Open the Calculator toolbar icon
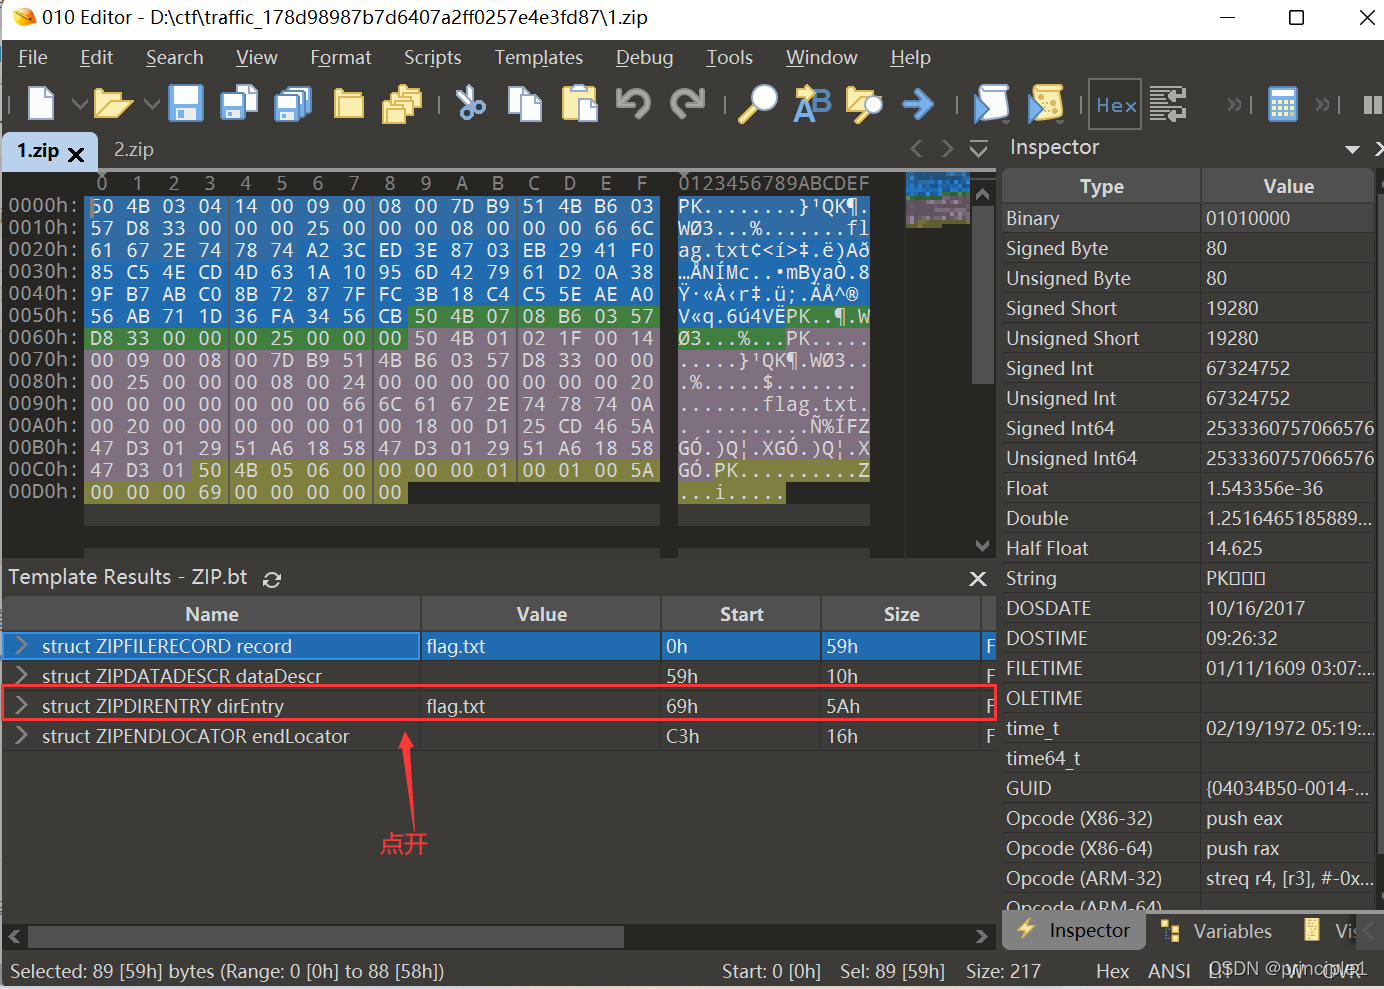Viewport: 1384px width, 989px height. pos(1282,103)
